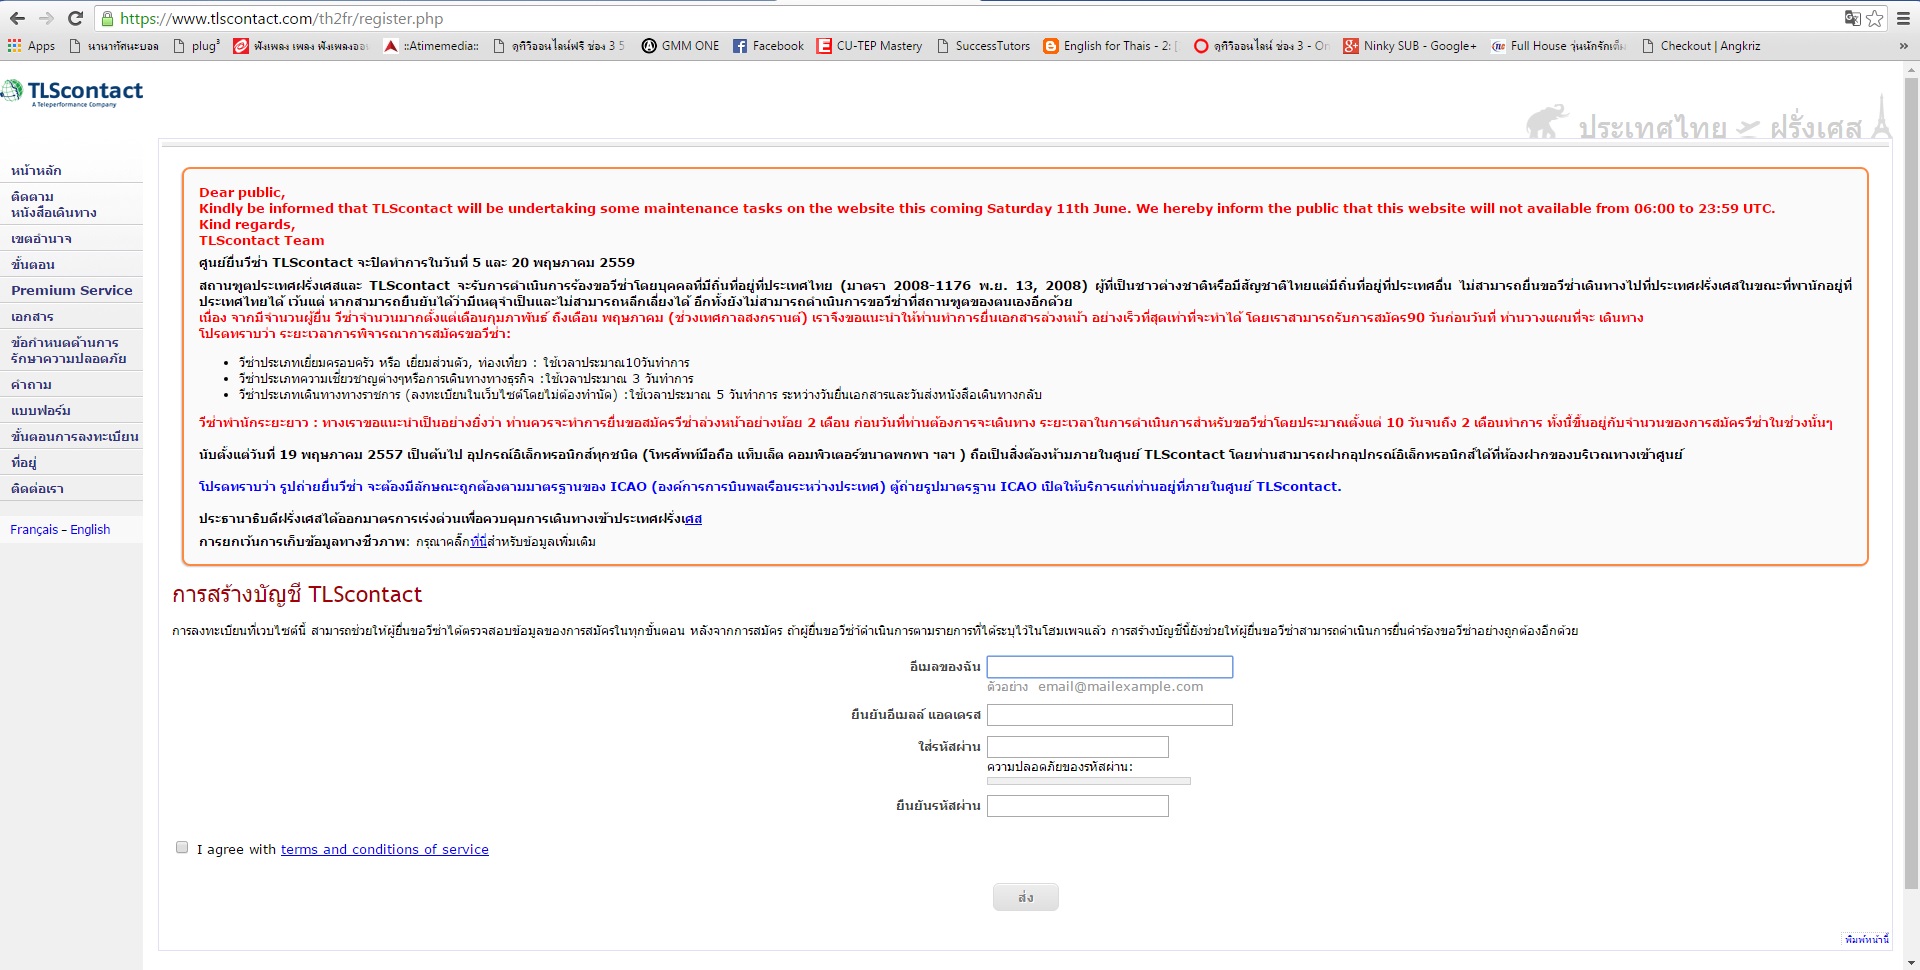This screenshot has width=1920, height=970.
Task: Reload the page with the refresh icon
Action: click(x=75, y=18)
